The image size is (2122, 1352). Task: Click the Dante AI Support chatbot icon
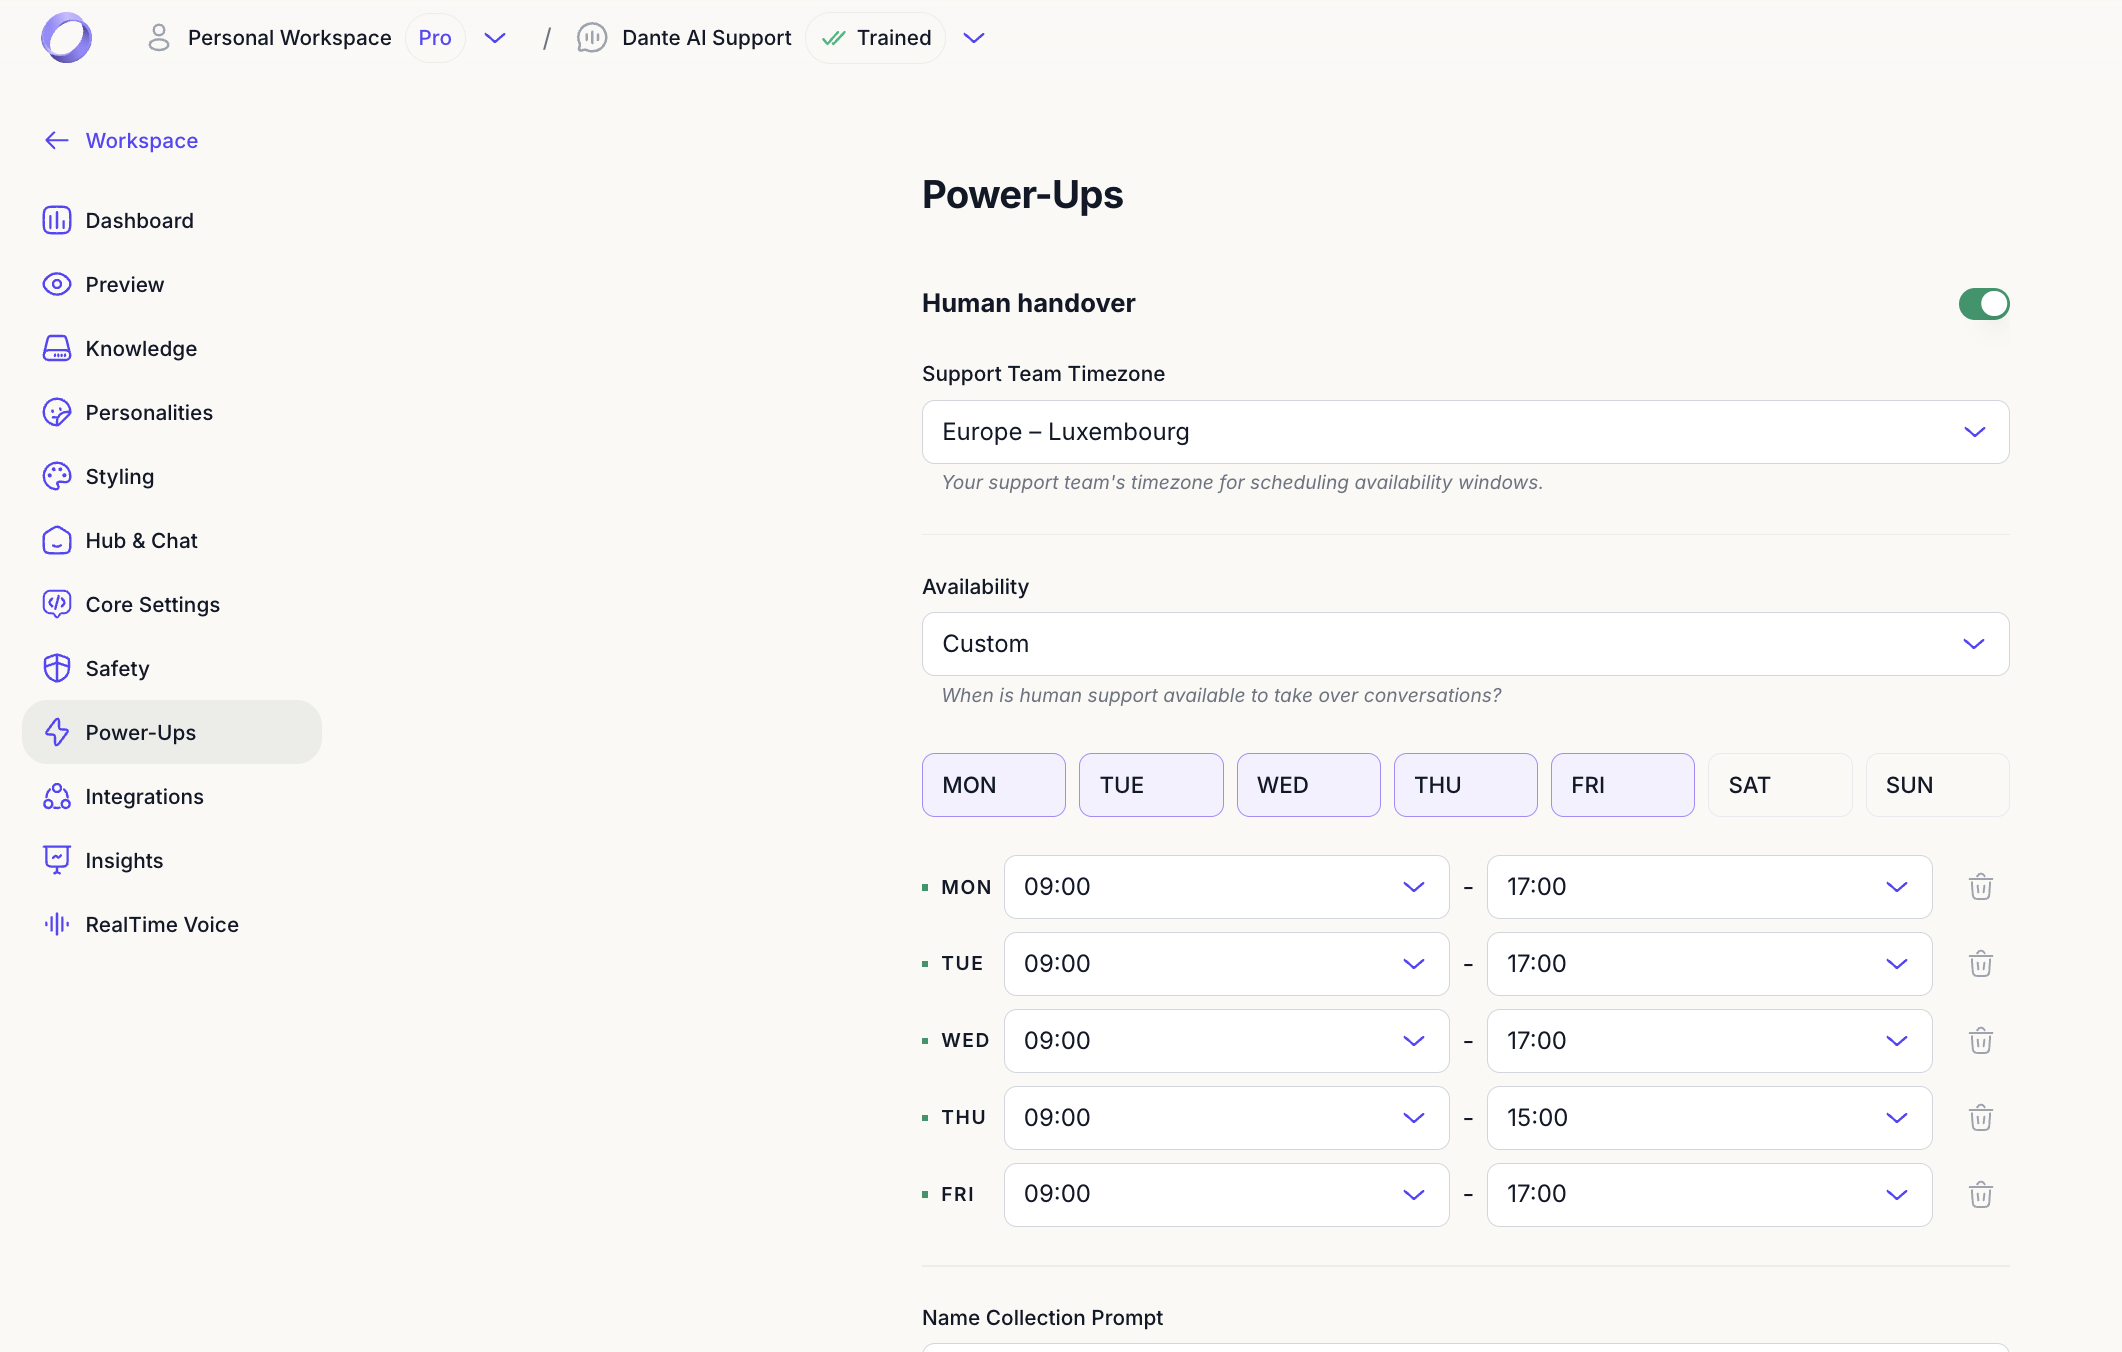click(592, 38)
